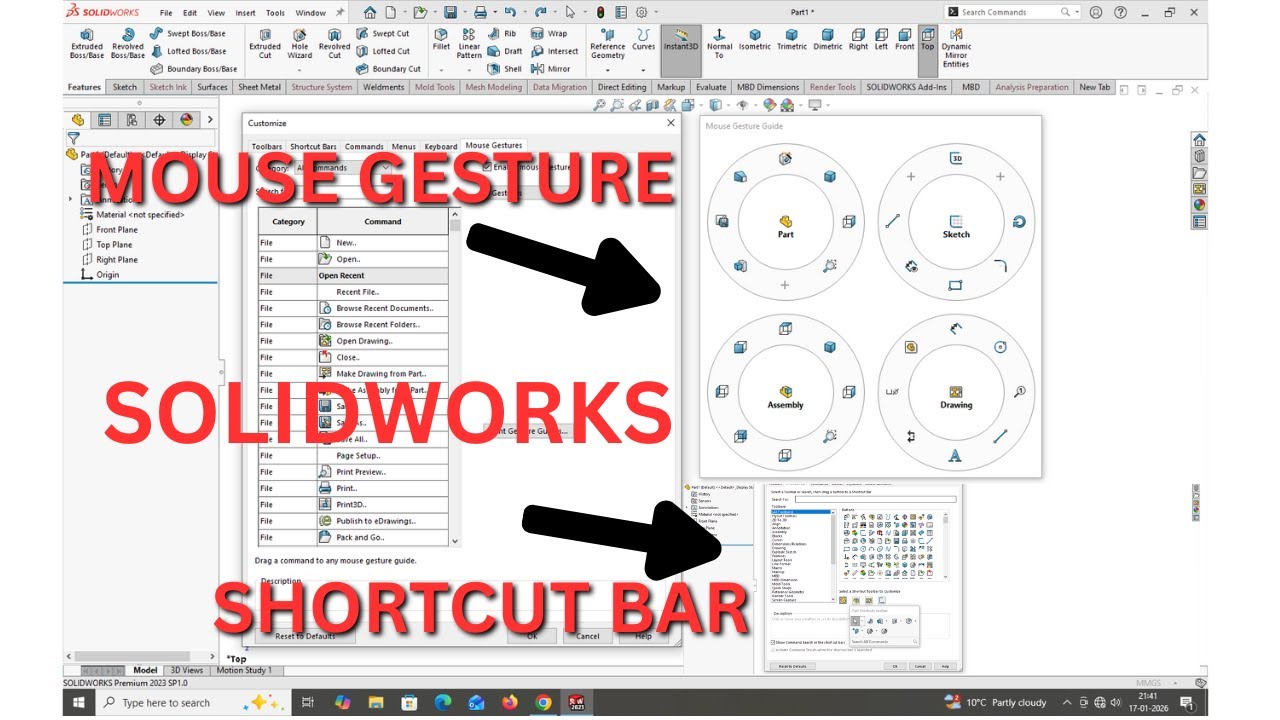
Task: Choose the Boundary Cut command
Action: coord(388,69)
